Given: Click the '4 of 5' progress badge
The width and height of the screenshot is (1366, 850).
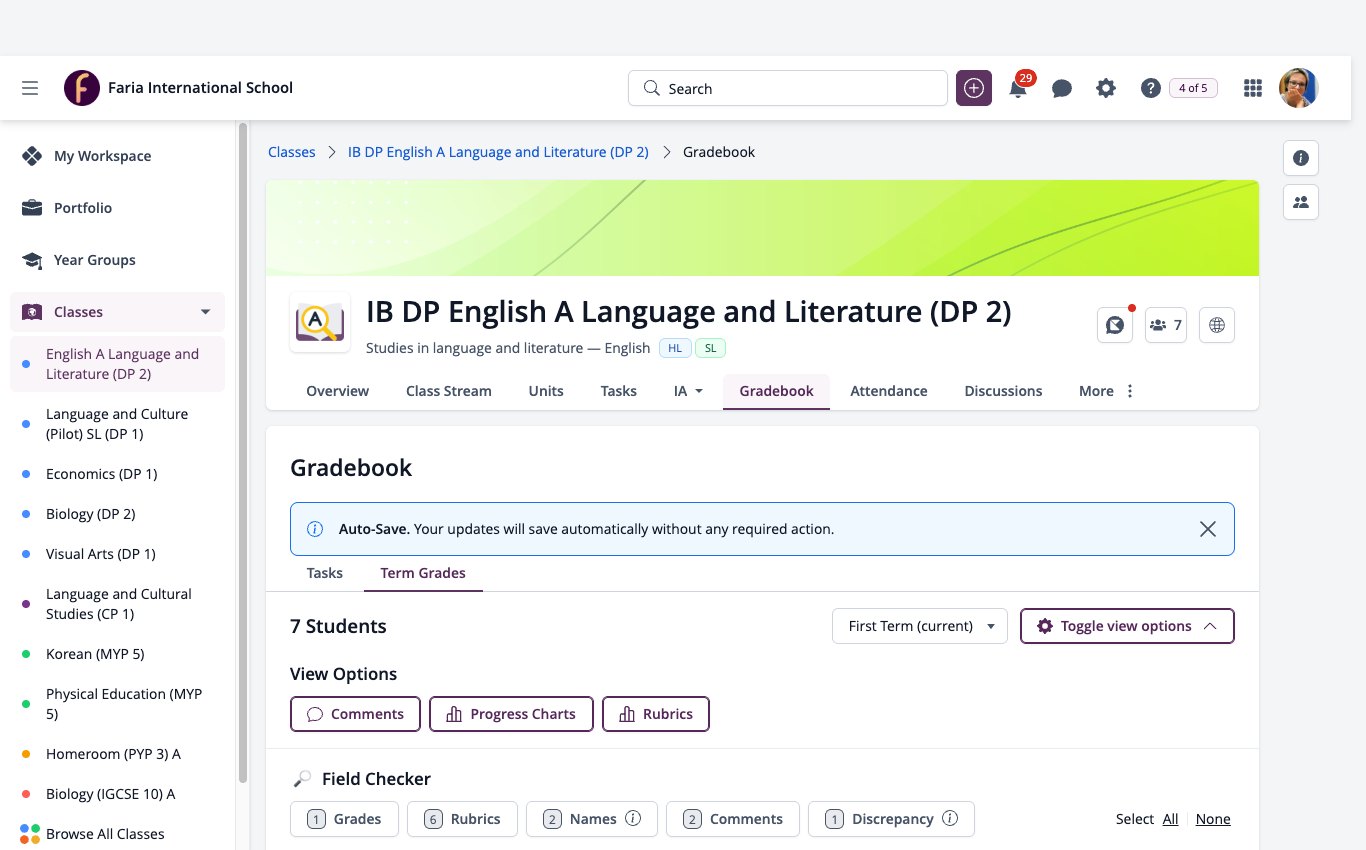Looking at the screenshot, I should [1193, 88].
